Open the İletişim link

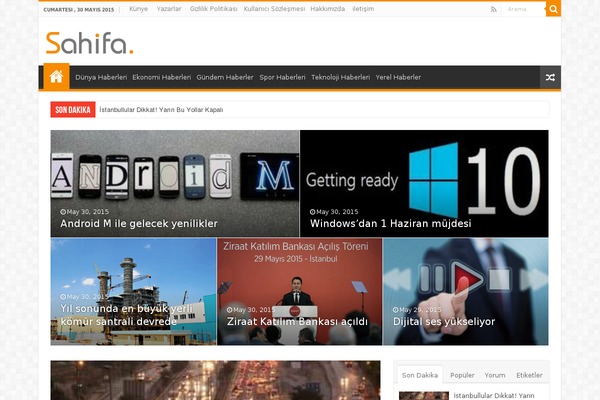[x=363, y=9]
